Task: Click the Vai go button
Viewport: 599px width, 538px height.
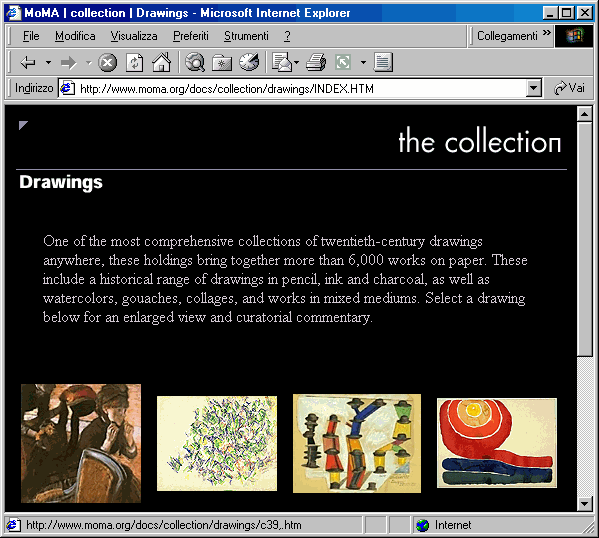Action: 570,88
